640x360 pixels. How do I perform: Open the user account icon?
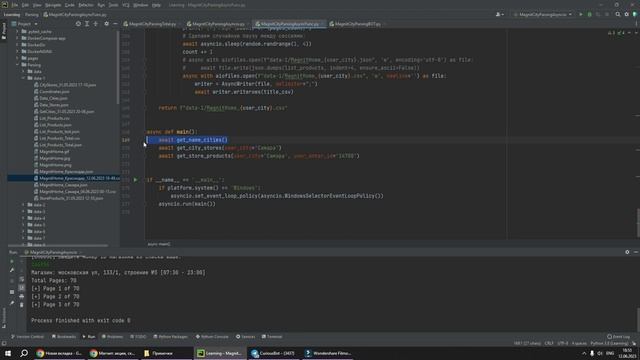499,14
